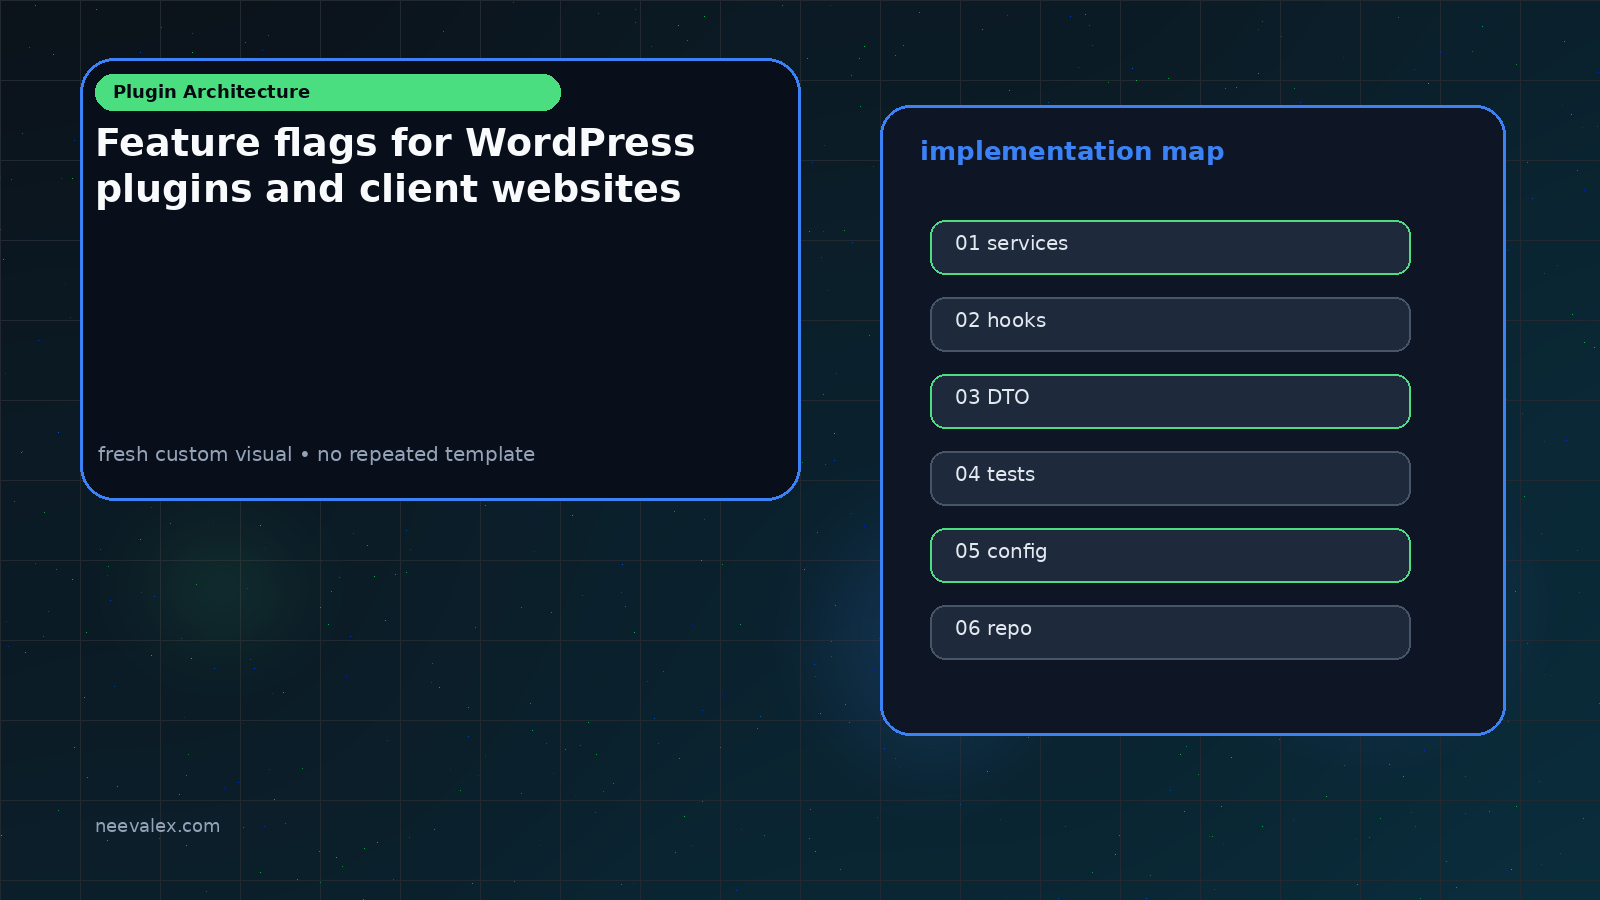Click the 'implementation map' heading
1600x900 pixels.
(x=1072, y=152)
